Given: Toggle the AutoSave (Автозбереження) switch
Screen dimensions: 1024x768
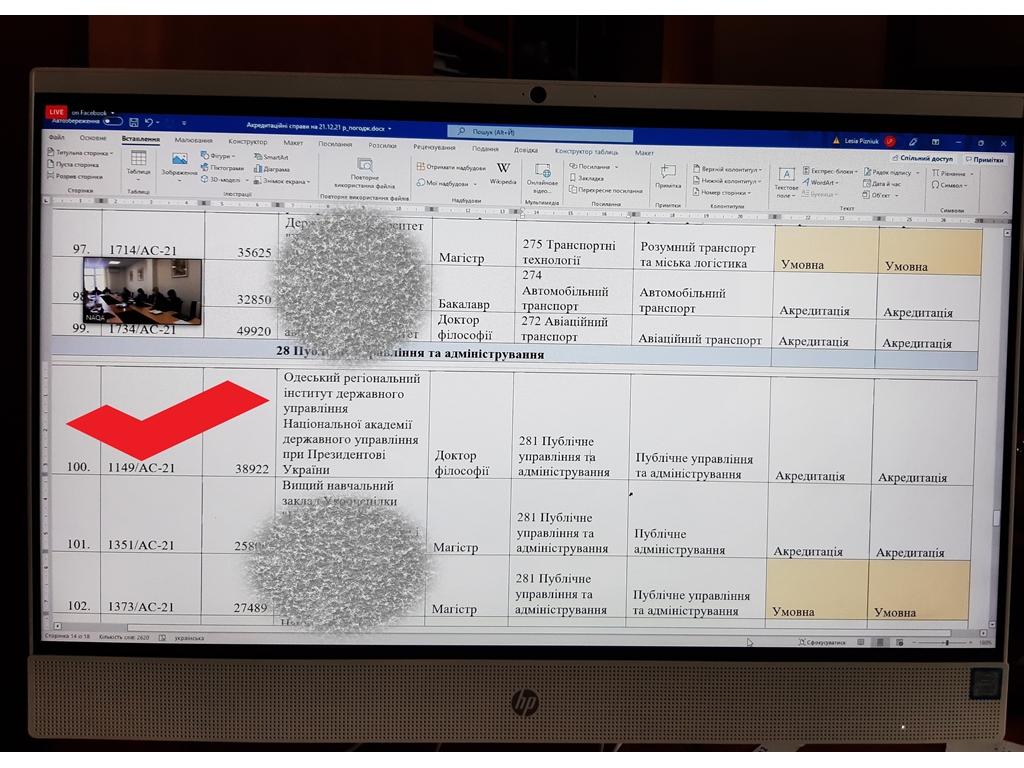Looking at the screenshot, I should (113, 121).
